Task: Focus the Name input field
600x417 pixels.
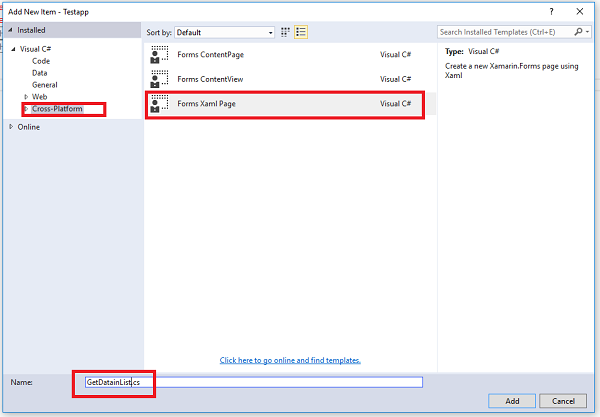Action: tap(254, 382)
